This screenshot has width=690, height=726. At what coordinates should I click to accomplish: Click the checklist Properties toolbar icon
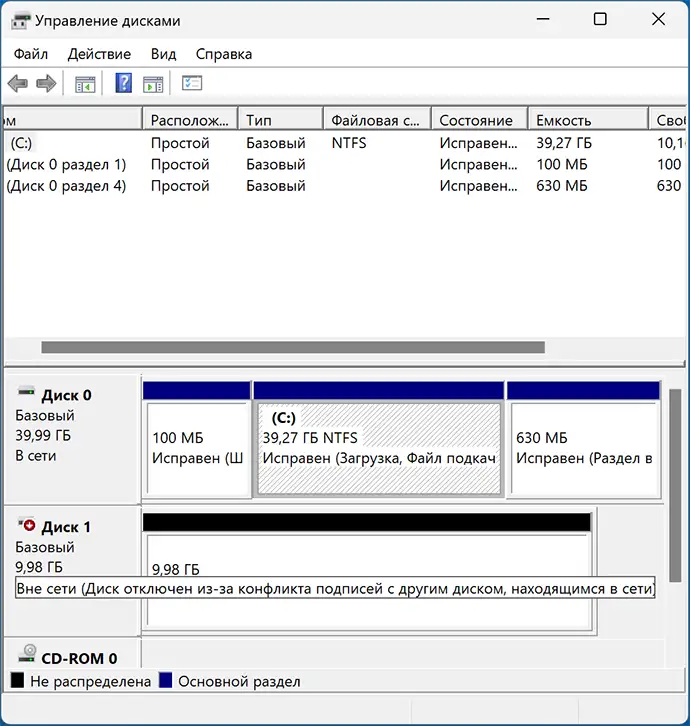[192, 83]
